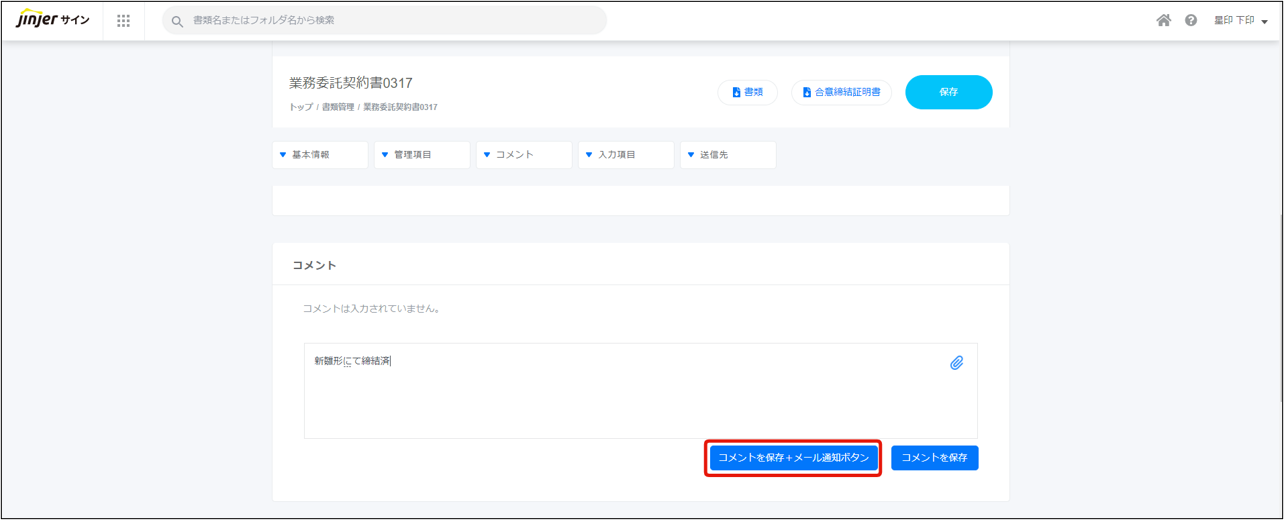This screenshot has width=1284, height=520.
Task: Click the トップ breadcrumb link
Action: point(300,107)
